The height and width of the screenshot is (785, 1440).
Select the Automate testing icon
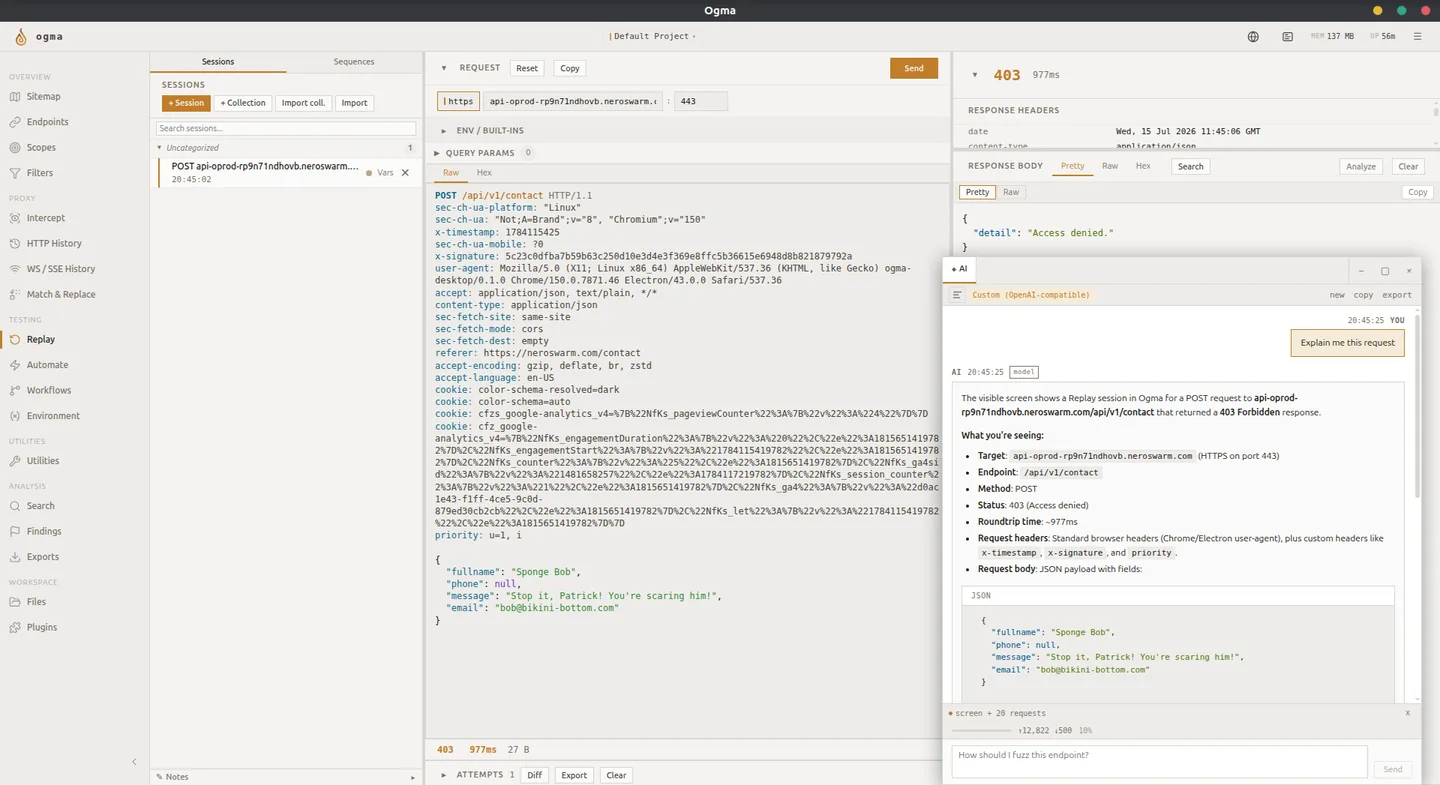(x=15, y=365)
